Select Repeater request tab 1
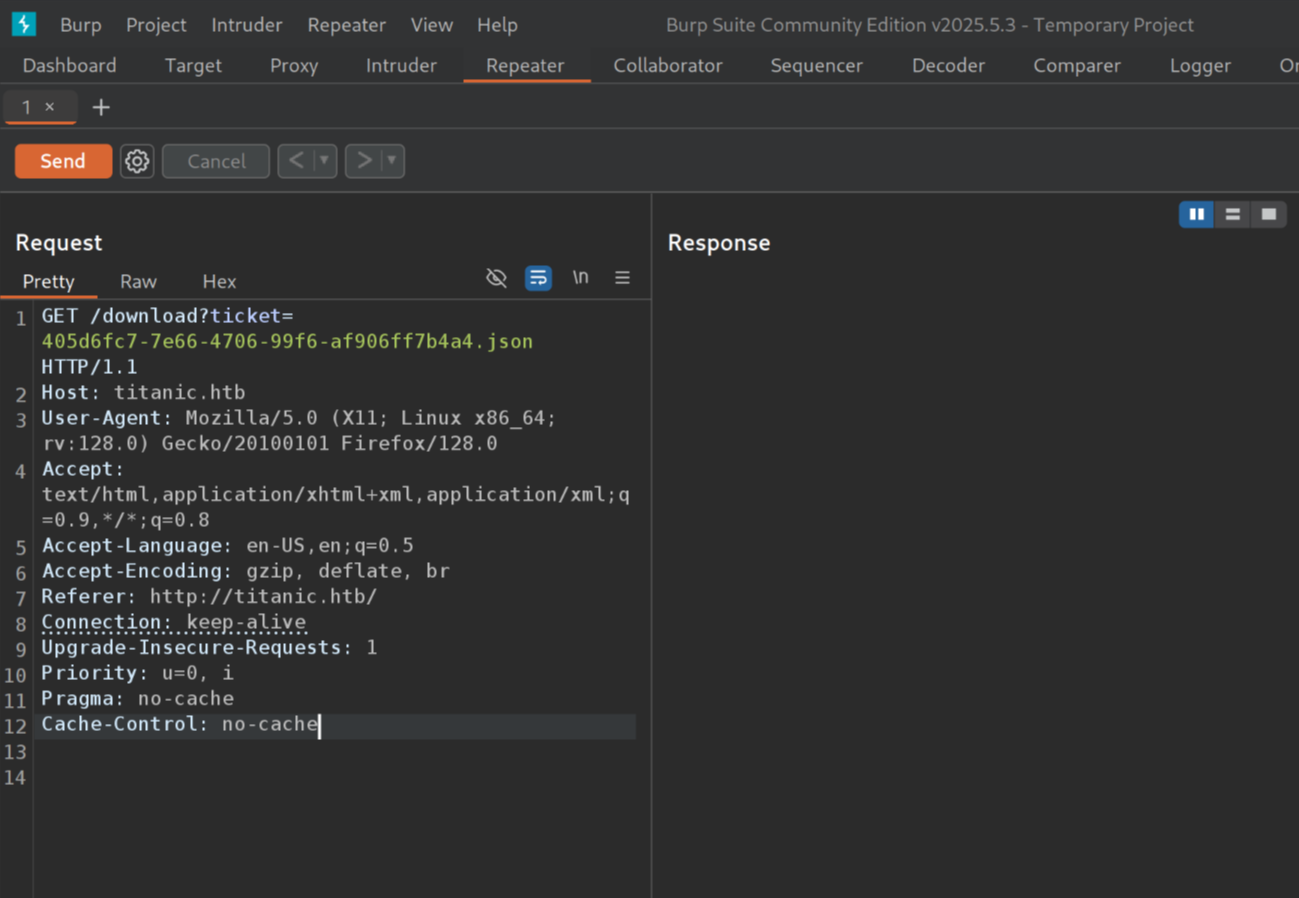This screenshot has width=1299, height=898. [27, 107]
